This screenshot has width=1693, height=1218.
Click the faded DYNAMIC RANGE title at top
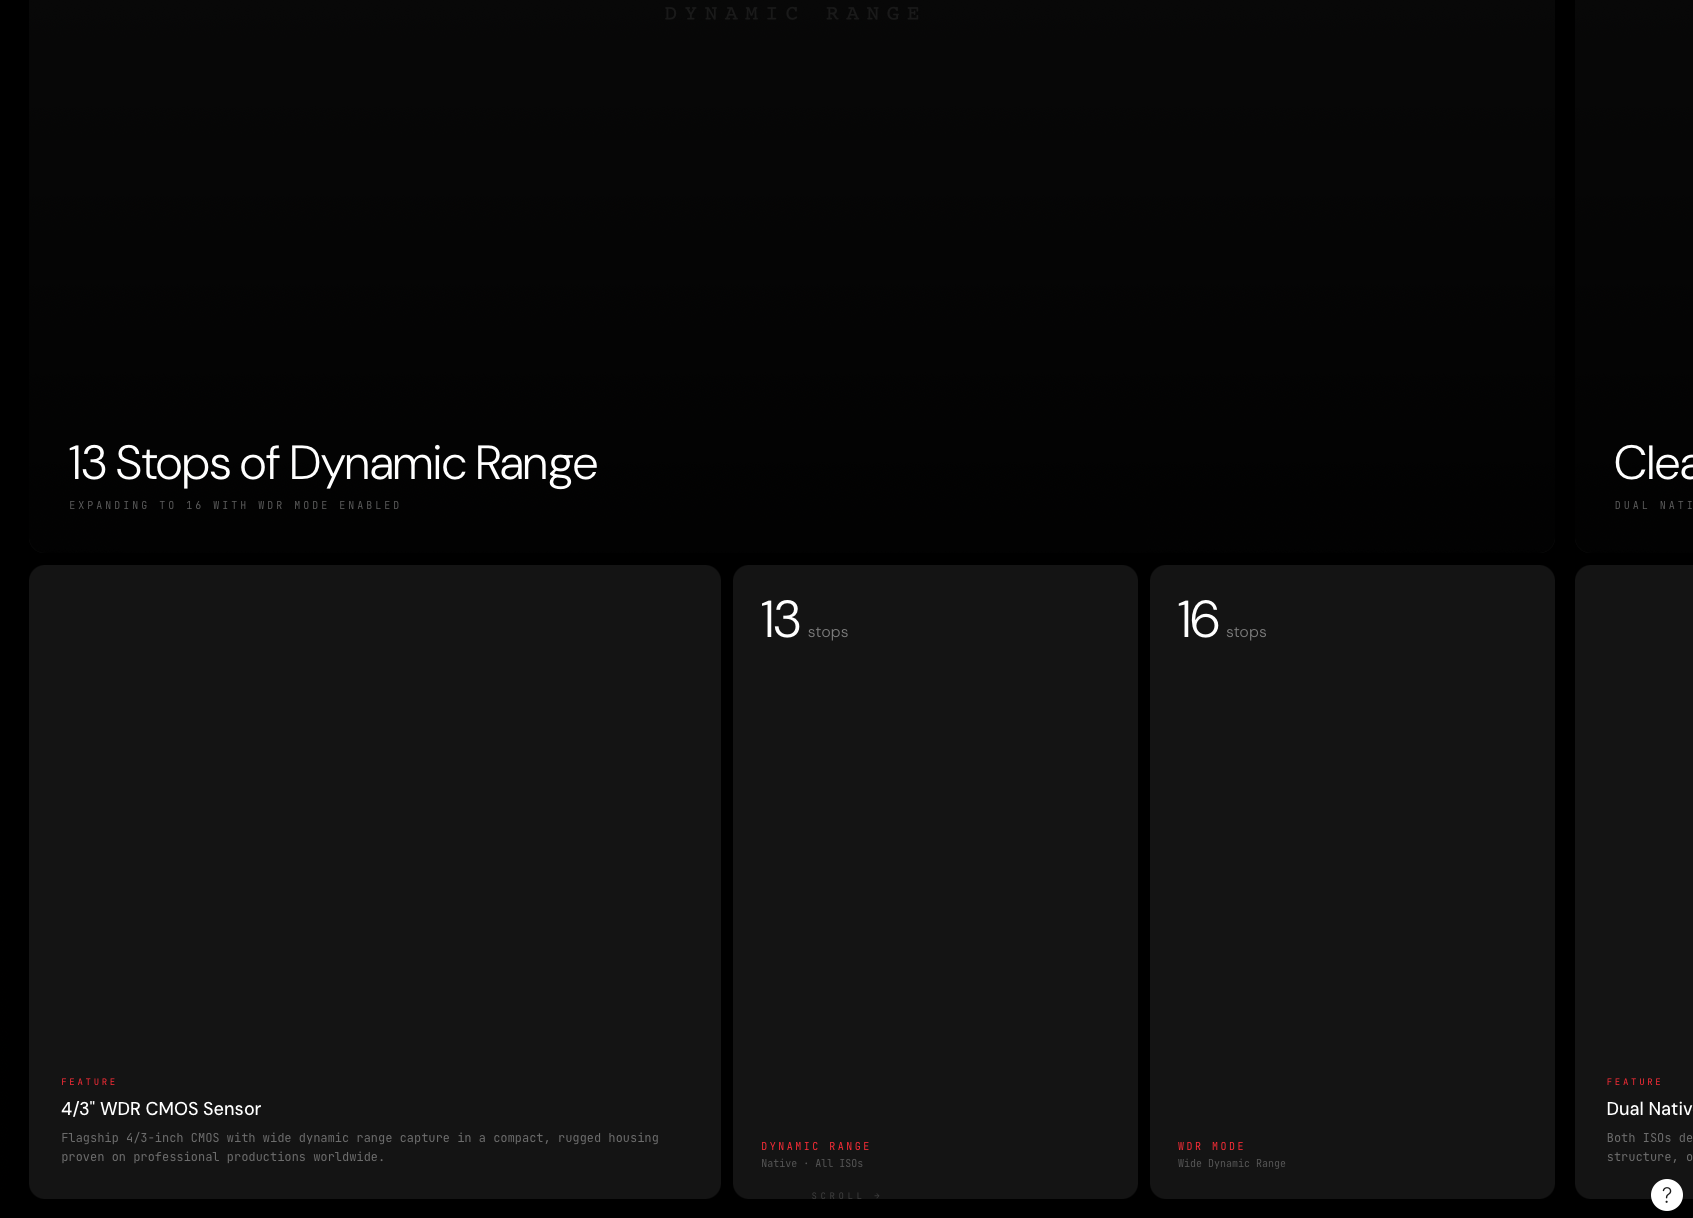click(793, 13)
